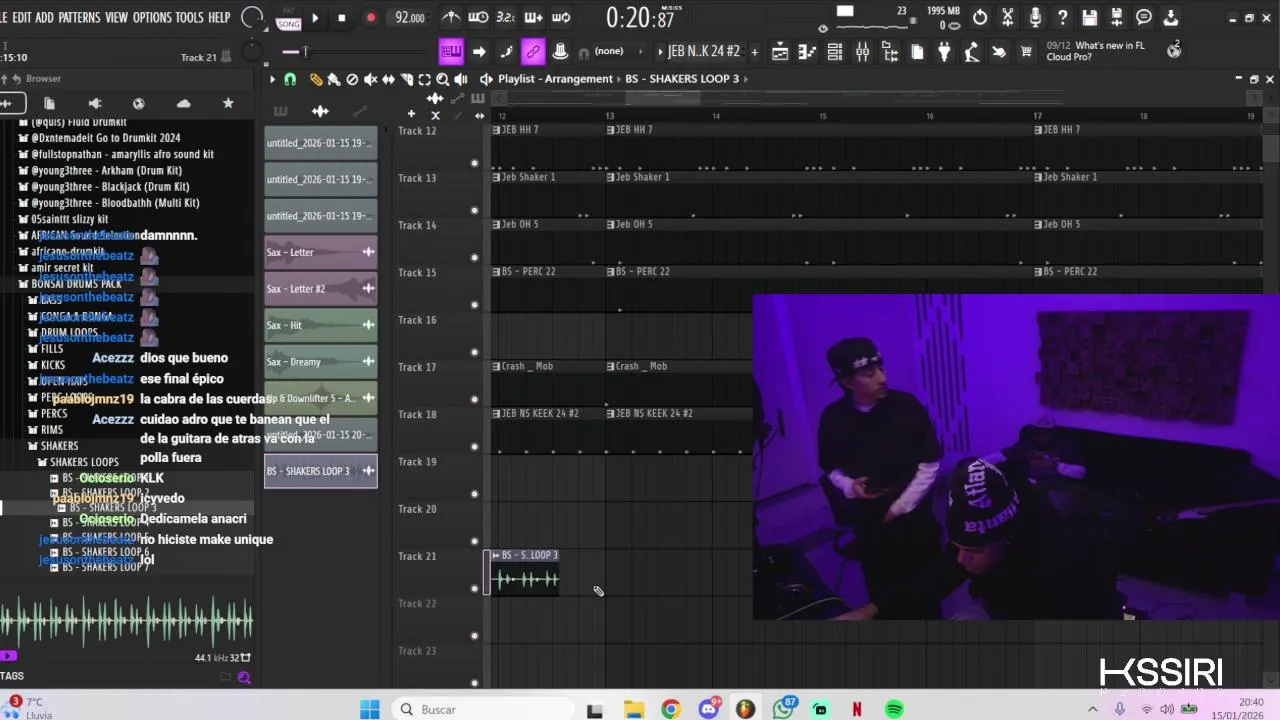
Task: Open the Playlist - Arrangement breadcrumb menu
Action: 555,79
